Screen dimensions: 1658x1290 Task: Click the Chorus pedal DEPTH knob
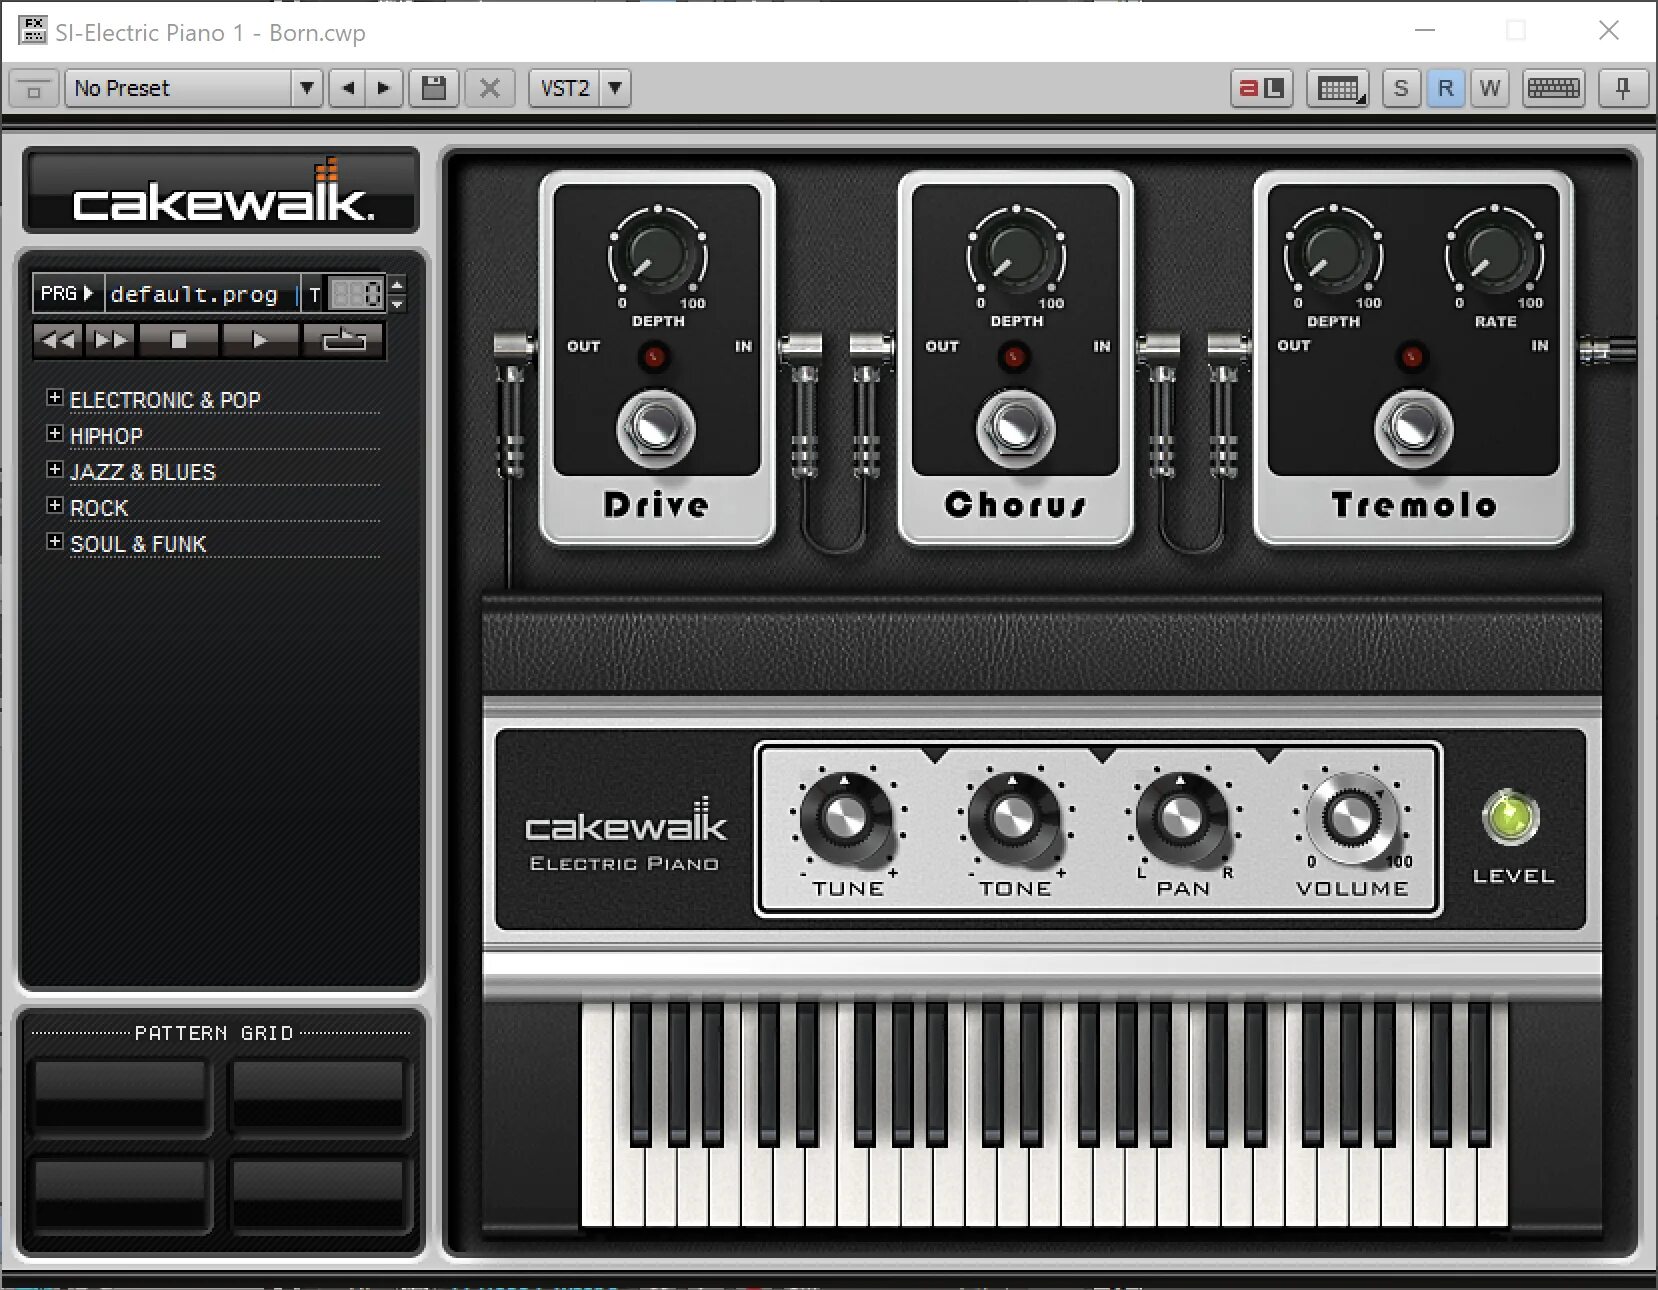pos(1016,255)
